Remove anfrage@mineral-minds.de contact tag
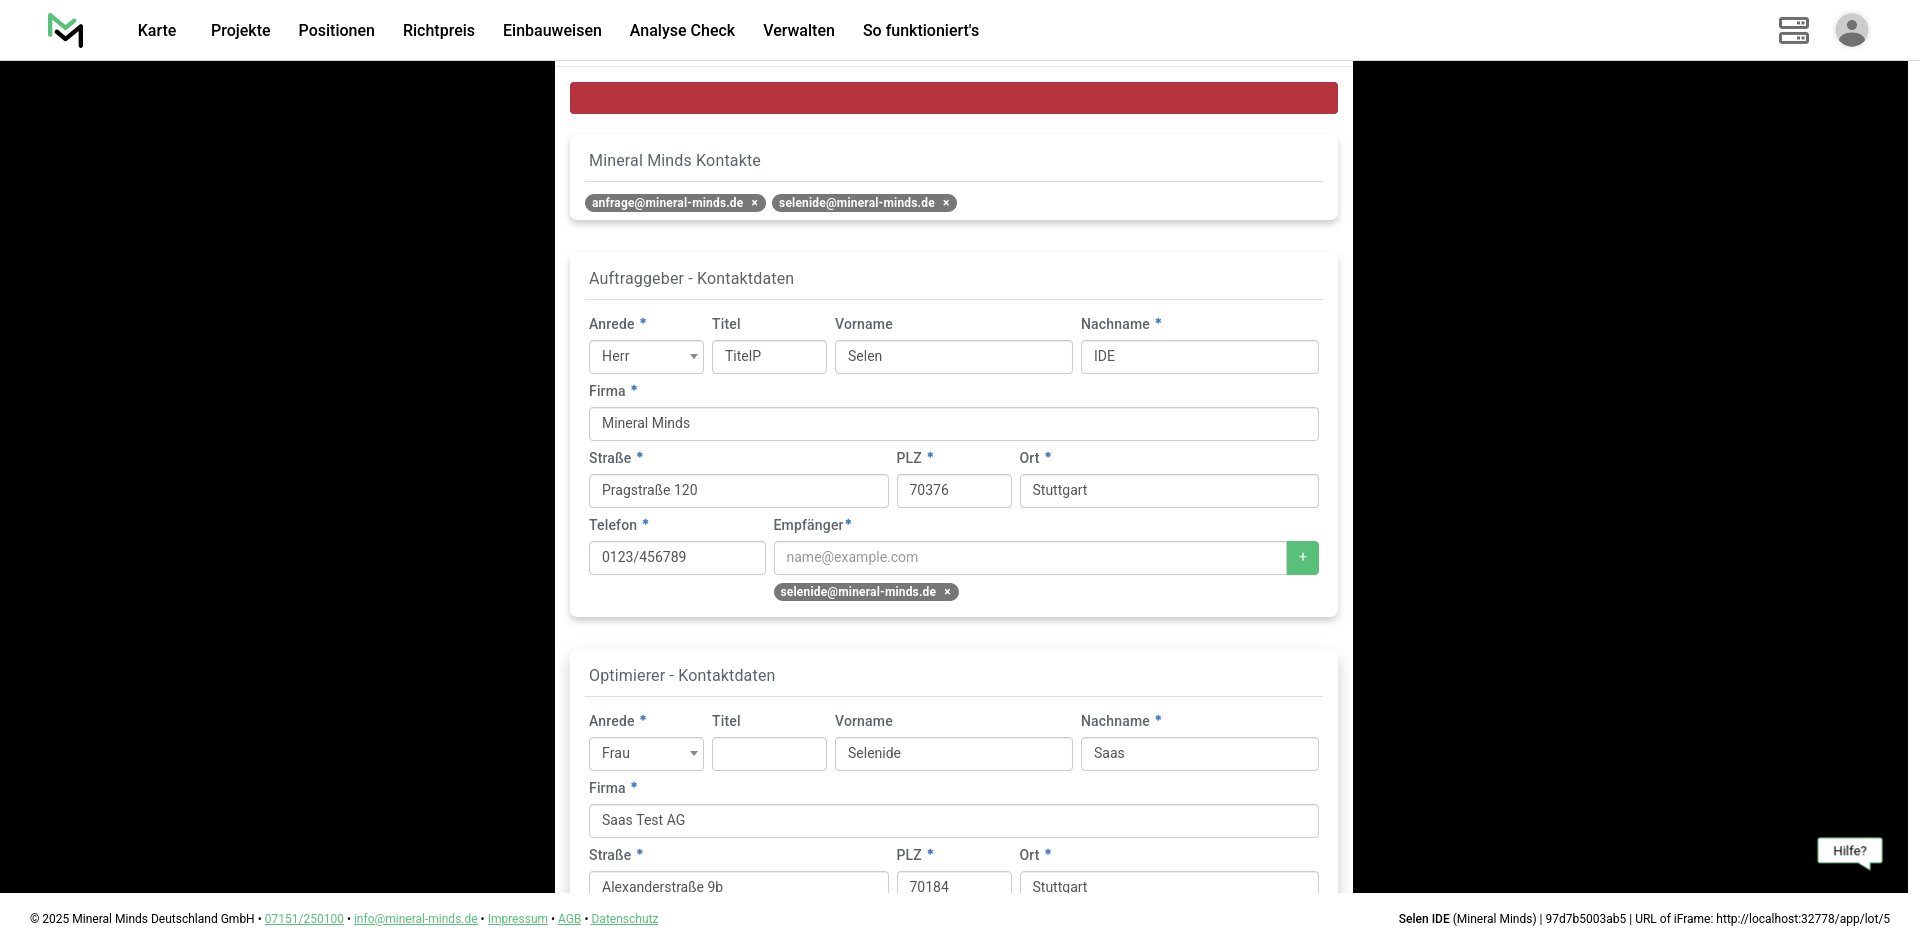The height and width of the screenshot is (943, 1920). [x=755, y=203]
